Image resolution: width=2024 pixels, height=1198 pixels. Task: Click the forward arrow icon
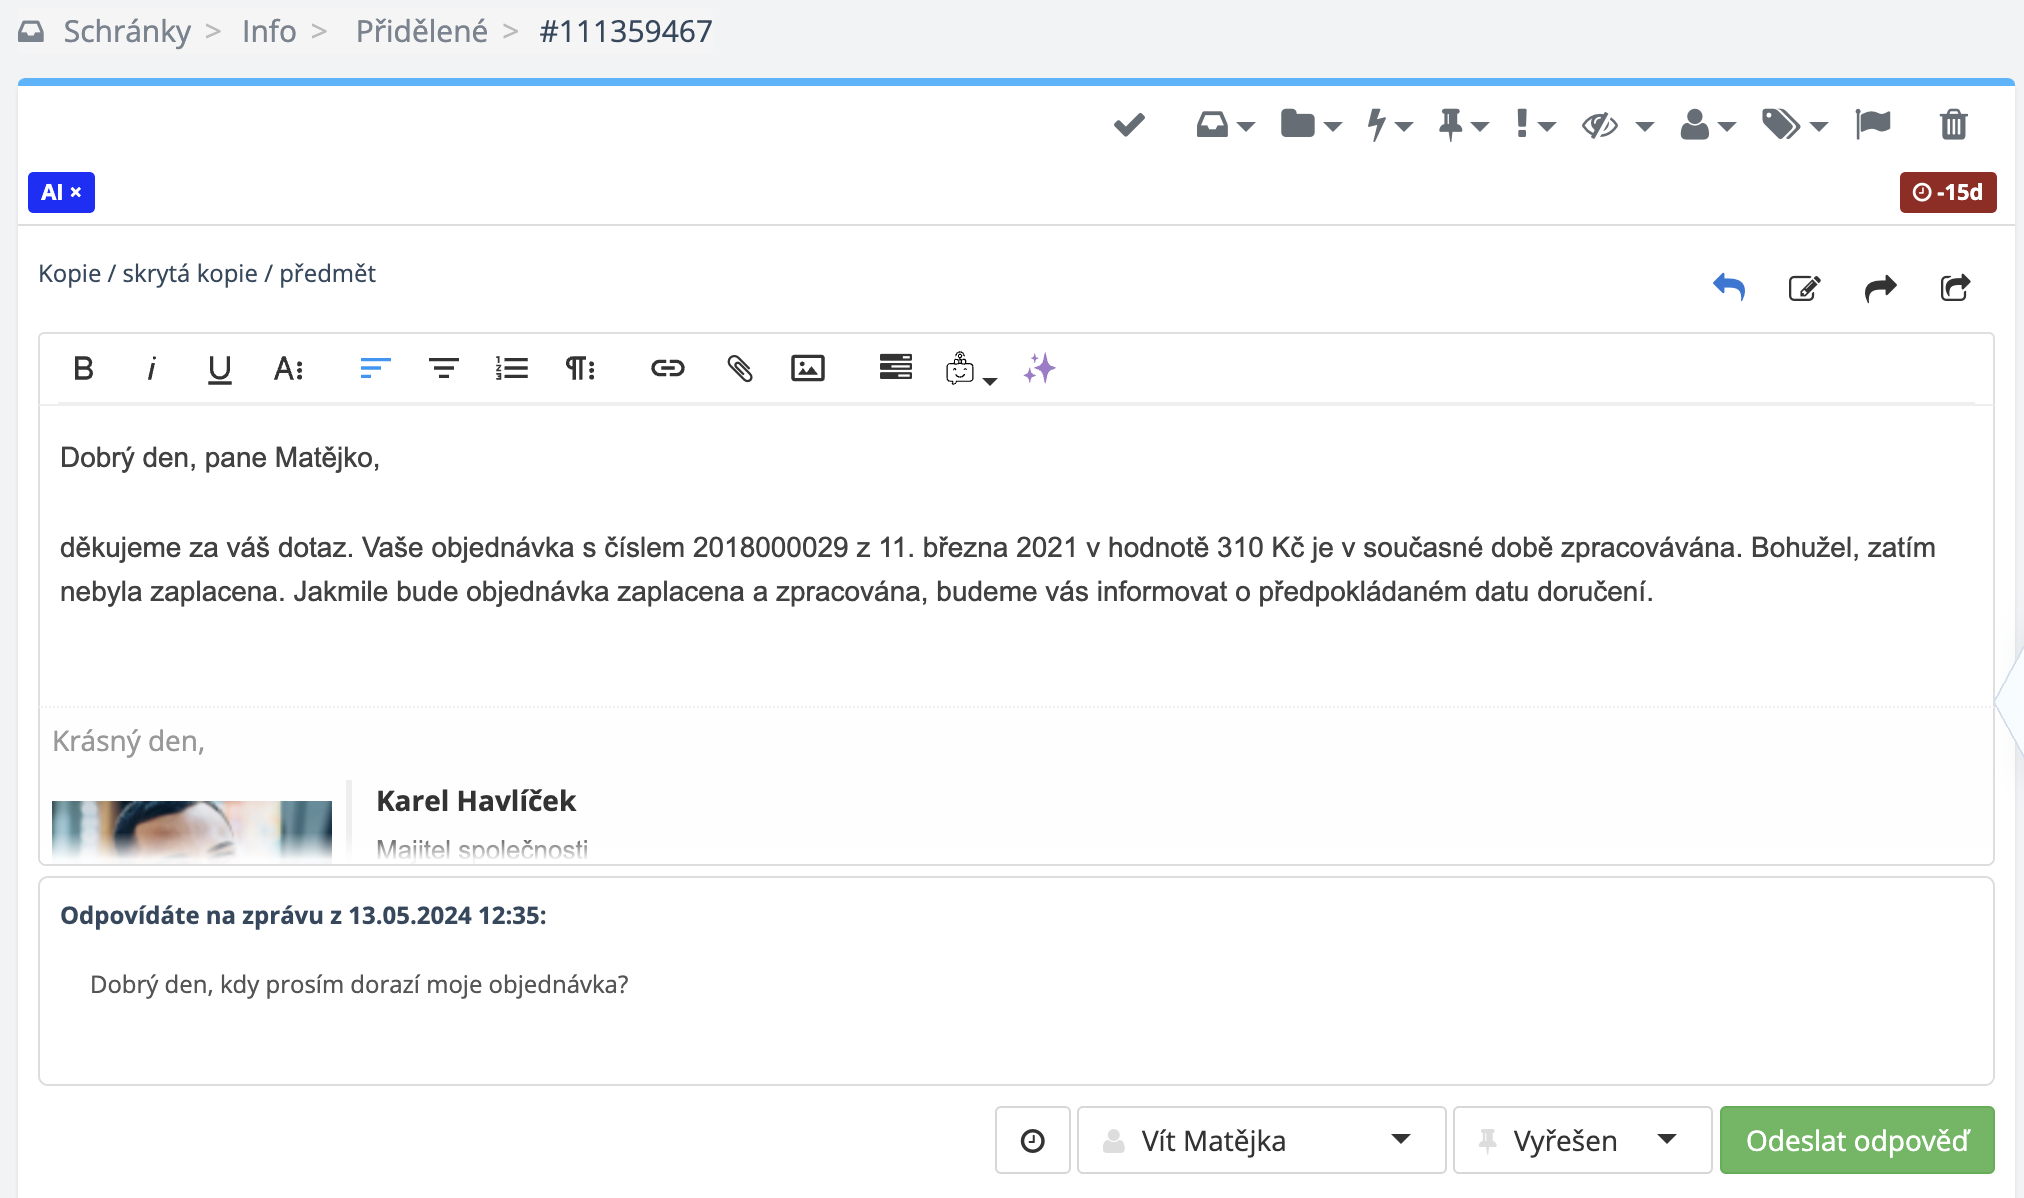coord(1880,288)
